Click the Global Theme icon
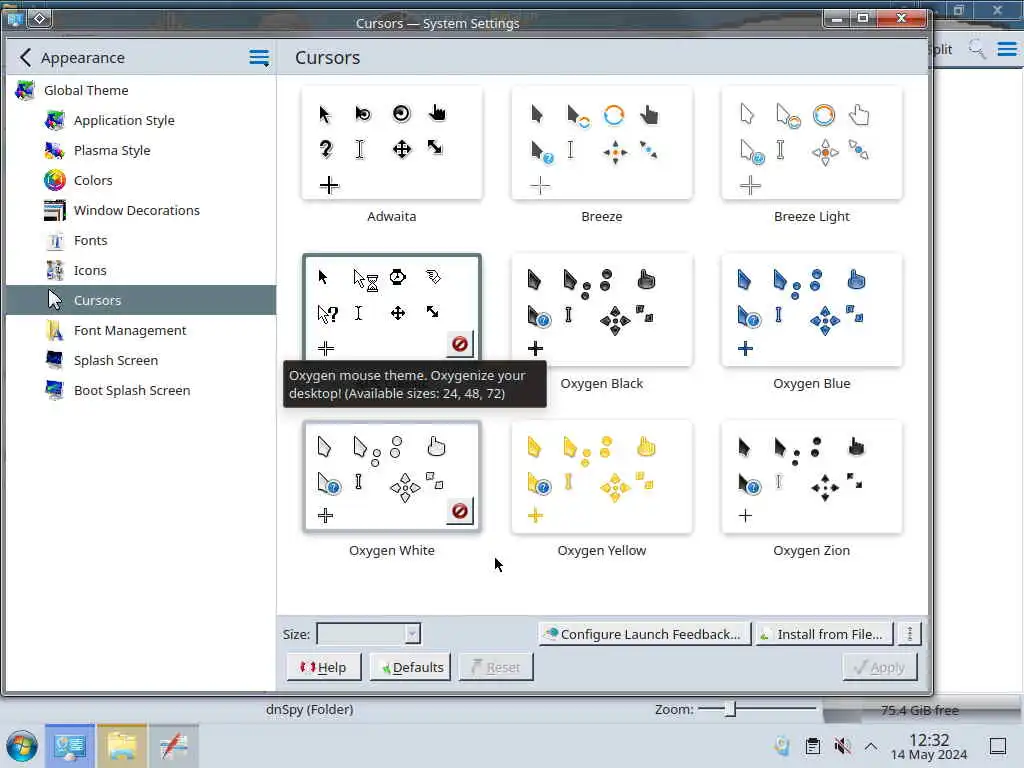The height and width of the screenshot is (768, 1024). click(x=25, y=90)
